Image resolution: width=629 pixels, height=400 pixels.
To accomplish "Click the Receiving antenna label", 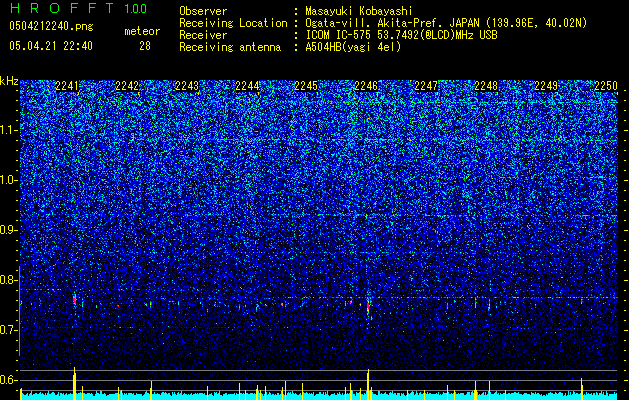I will point(230,47).
